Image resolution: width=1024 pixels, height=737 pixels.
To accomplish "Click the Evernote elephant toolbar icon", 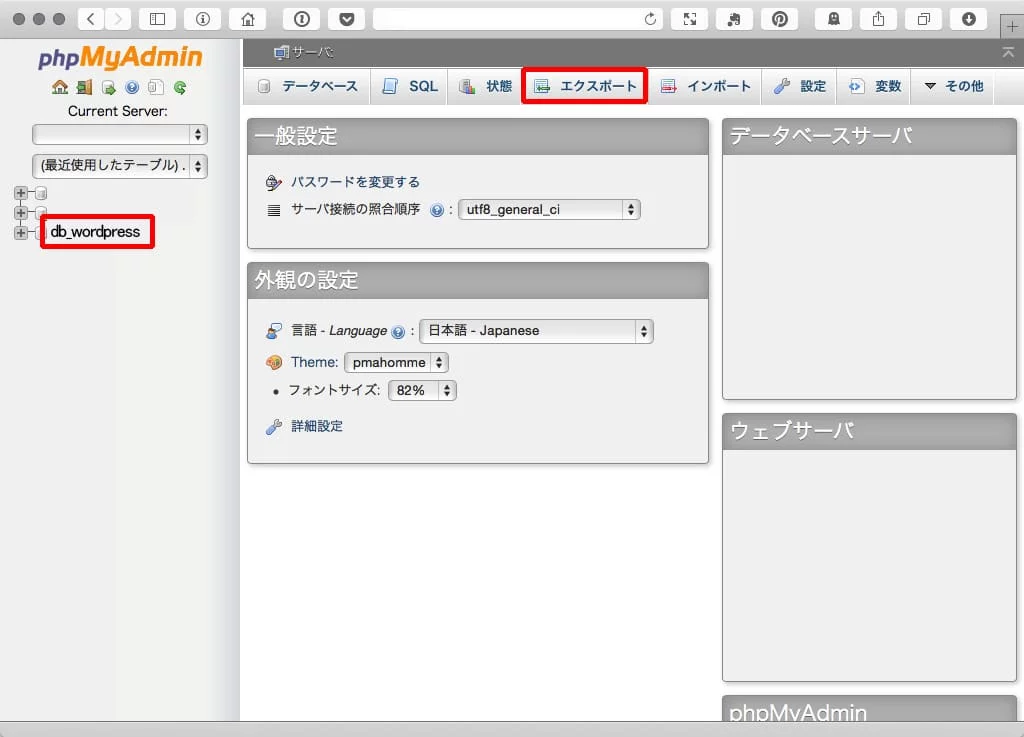I will tap(735, 19).
